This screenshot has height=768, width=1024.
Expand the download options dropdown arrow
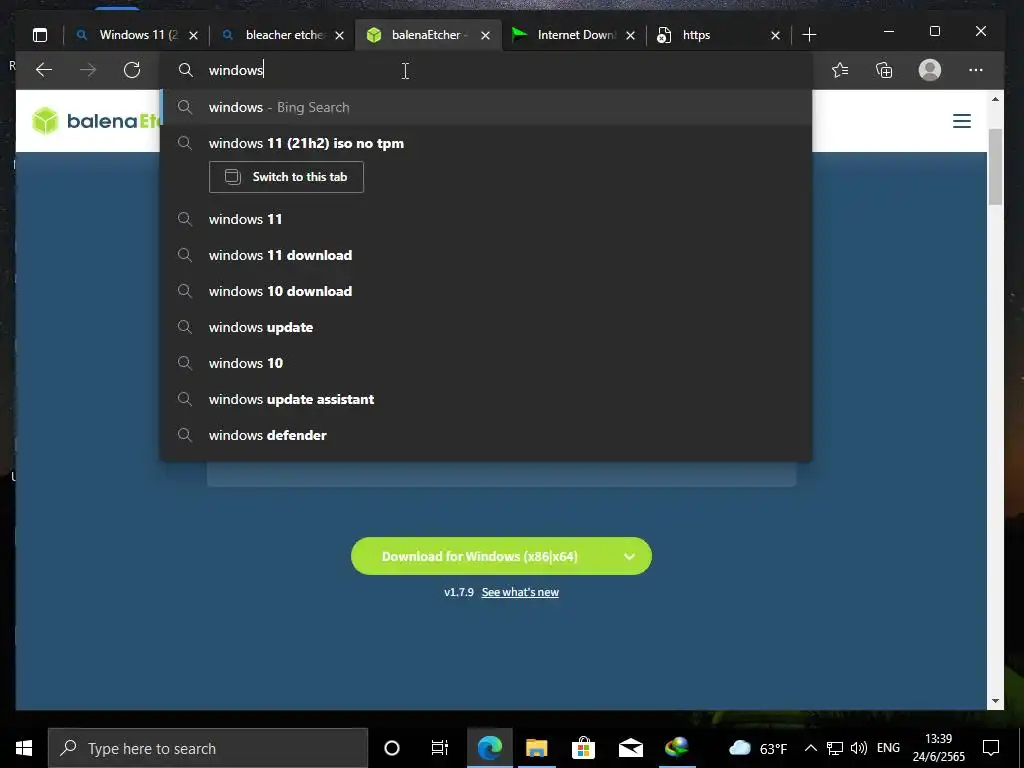pos(630,556)
